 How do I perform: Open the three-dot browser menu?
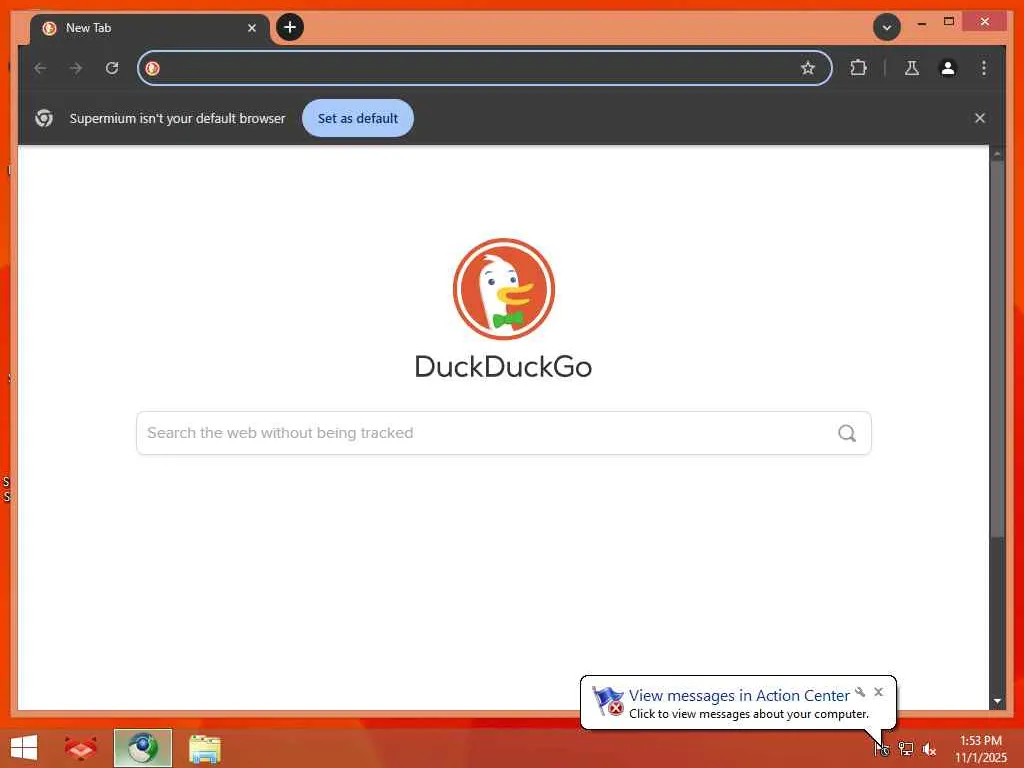[x=984, y=68]
